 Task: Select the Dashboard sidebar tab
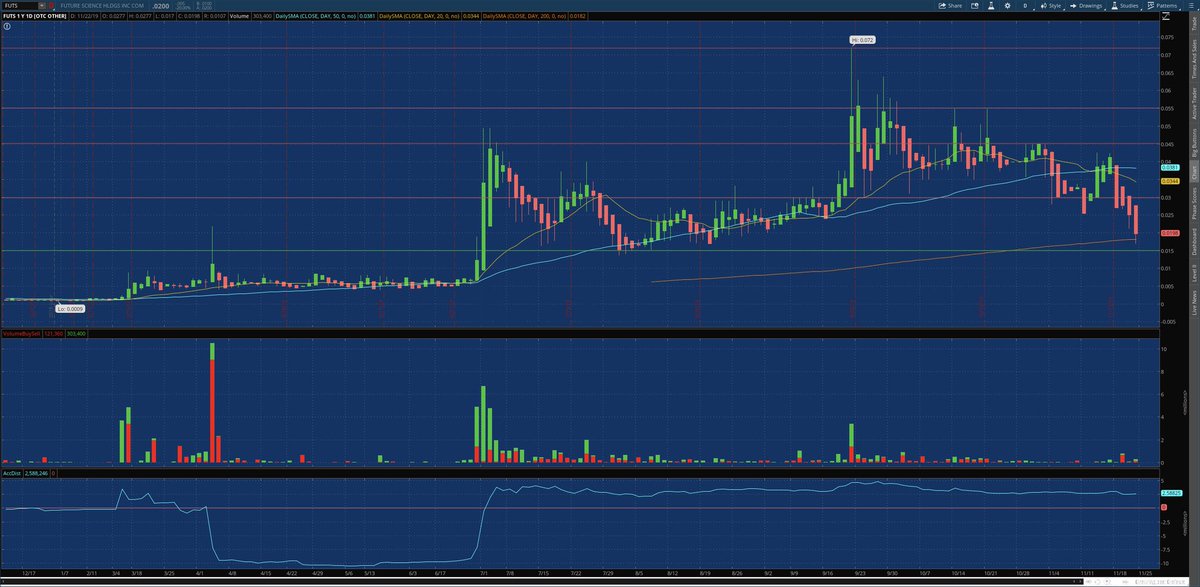click(x=1193, y=244)
